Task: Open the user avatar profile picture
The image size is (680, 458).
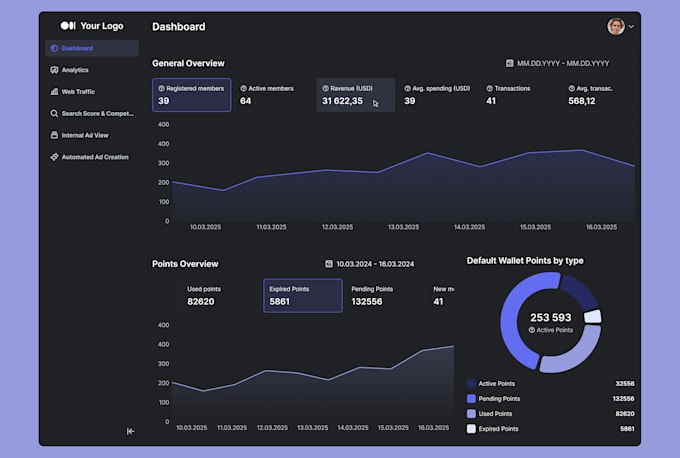Action: [616, 26]
